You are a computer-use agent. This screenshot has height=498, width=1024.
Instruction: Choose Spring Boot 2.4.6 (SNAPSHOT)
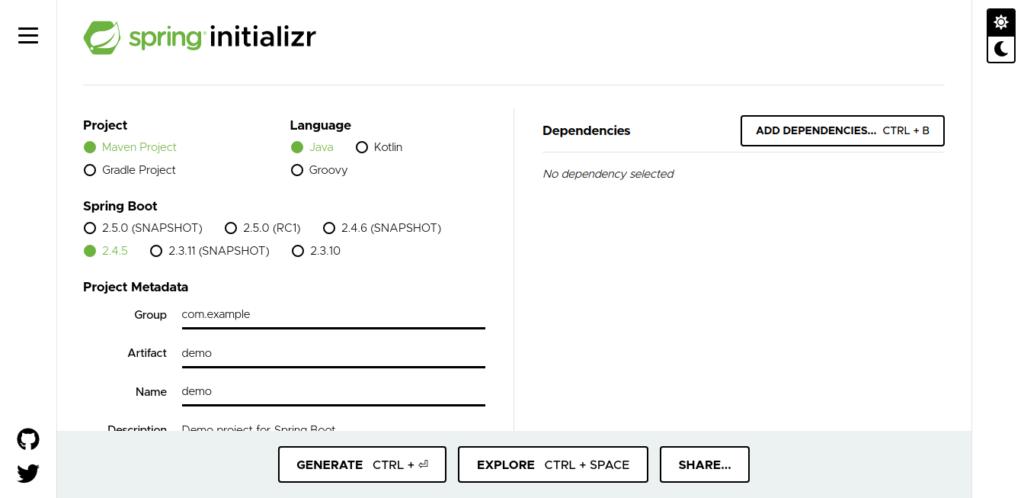coord(382,228)
